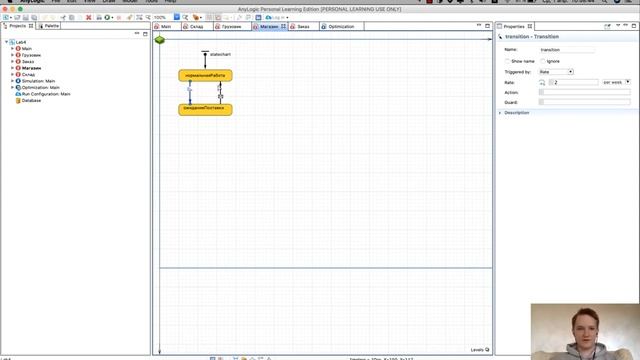Switch to the Грузовик editor tab
Viewport: 640px width, 360px height.
[232, 27]
